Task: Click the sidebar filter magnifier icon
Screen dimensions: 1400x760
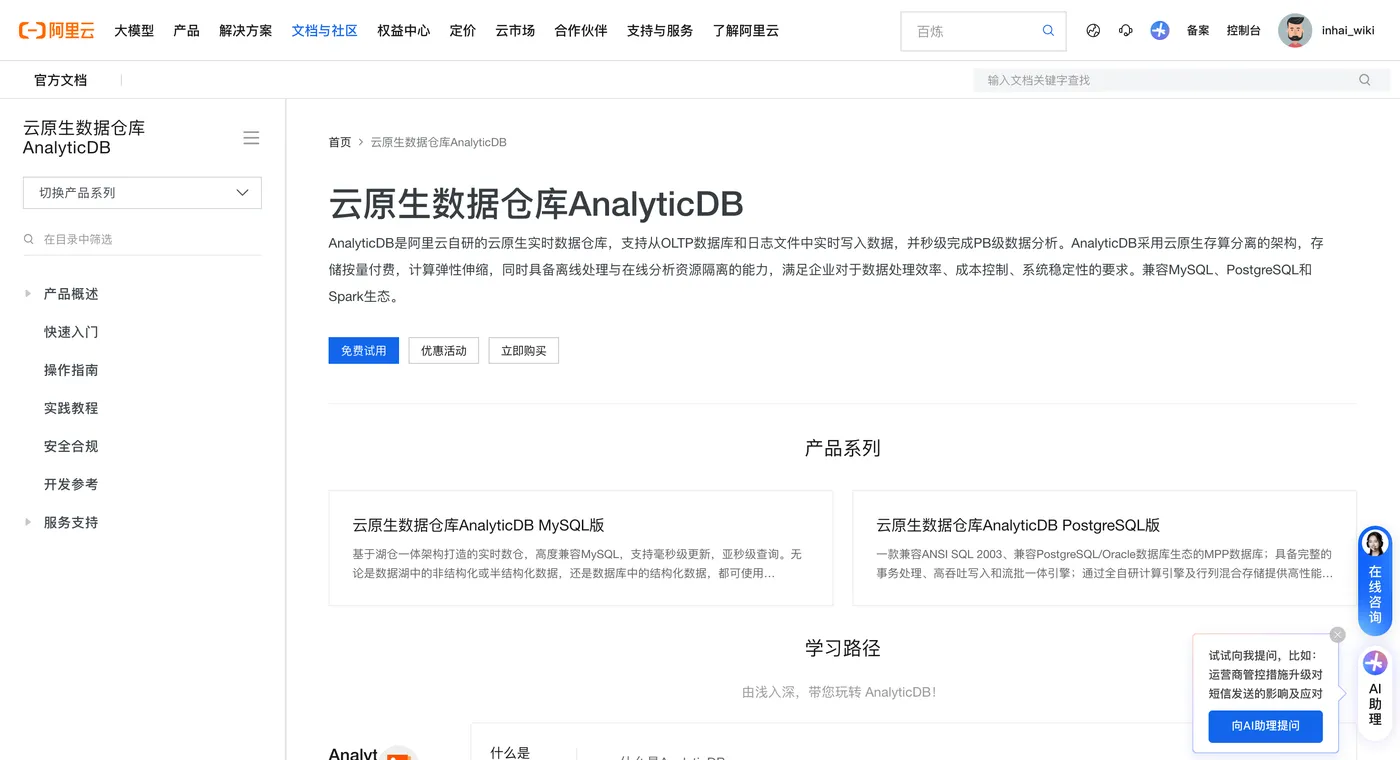Action: [29, 240]
